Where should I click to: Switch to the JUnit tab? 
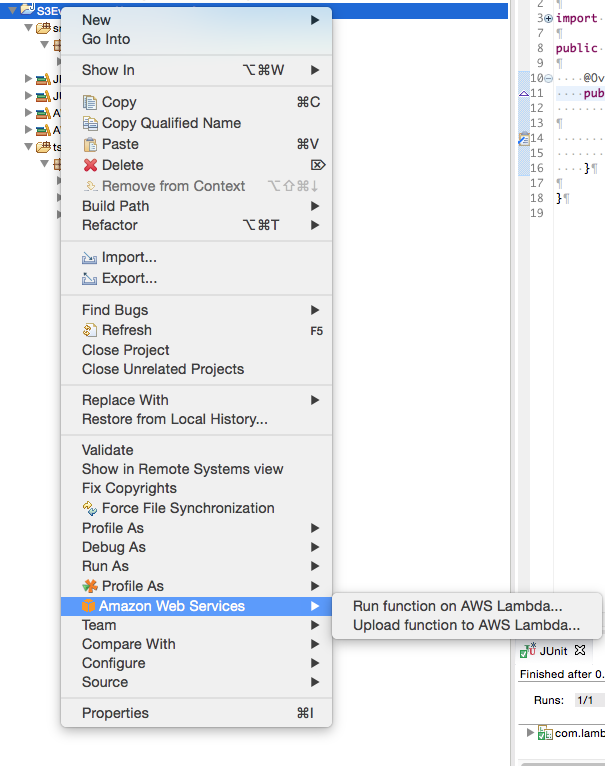553,651
